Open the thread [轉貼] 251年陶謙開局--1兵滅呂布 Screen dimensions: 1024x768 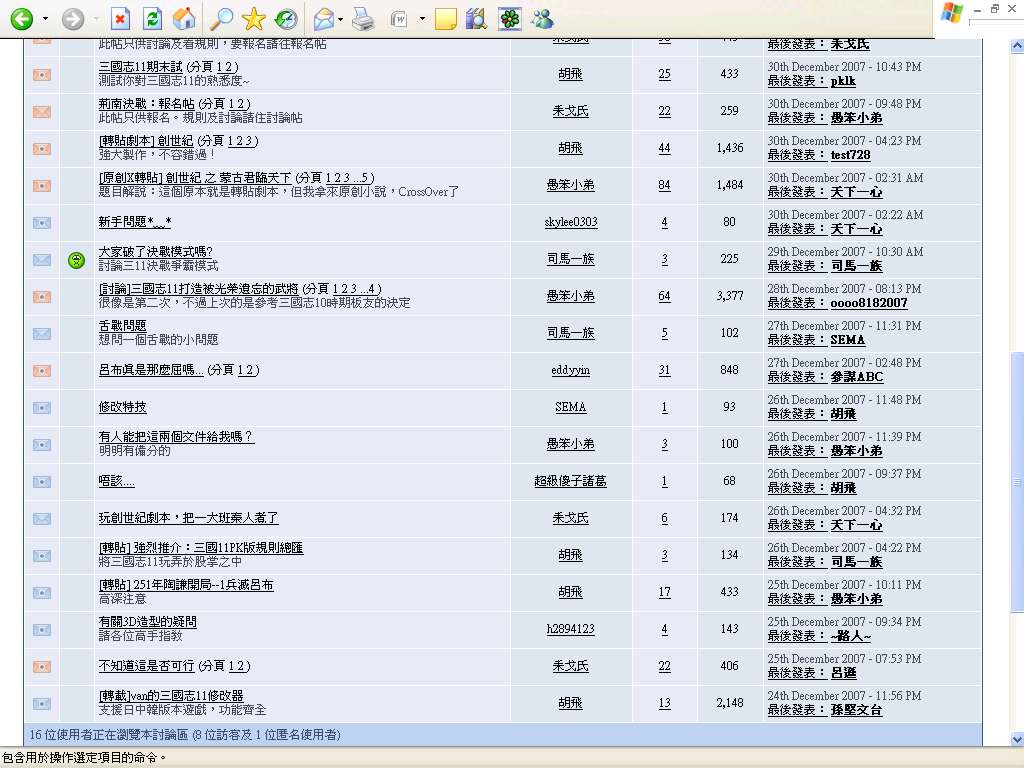tap(186, 585)
